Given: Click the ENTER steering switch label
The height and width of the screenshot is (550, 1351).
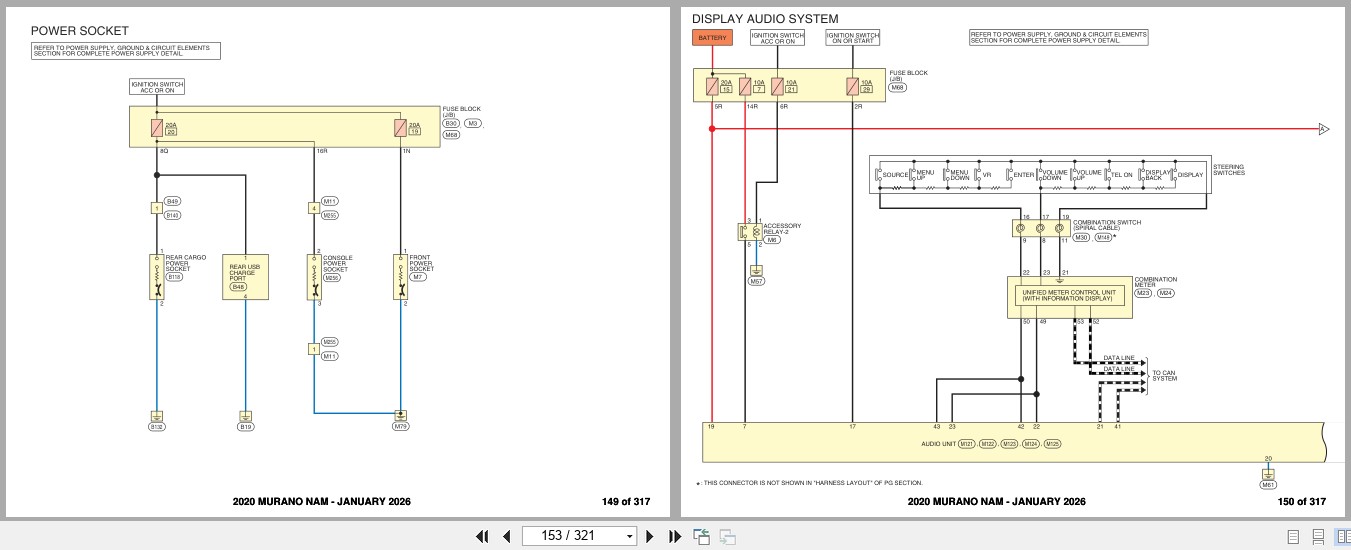Looking at the screenshot, I should coord(1024,175).
